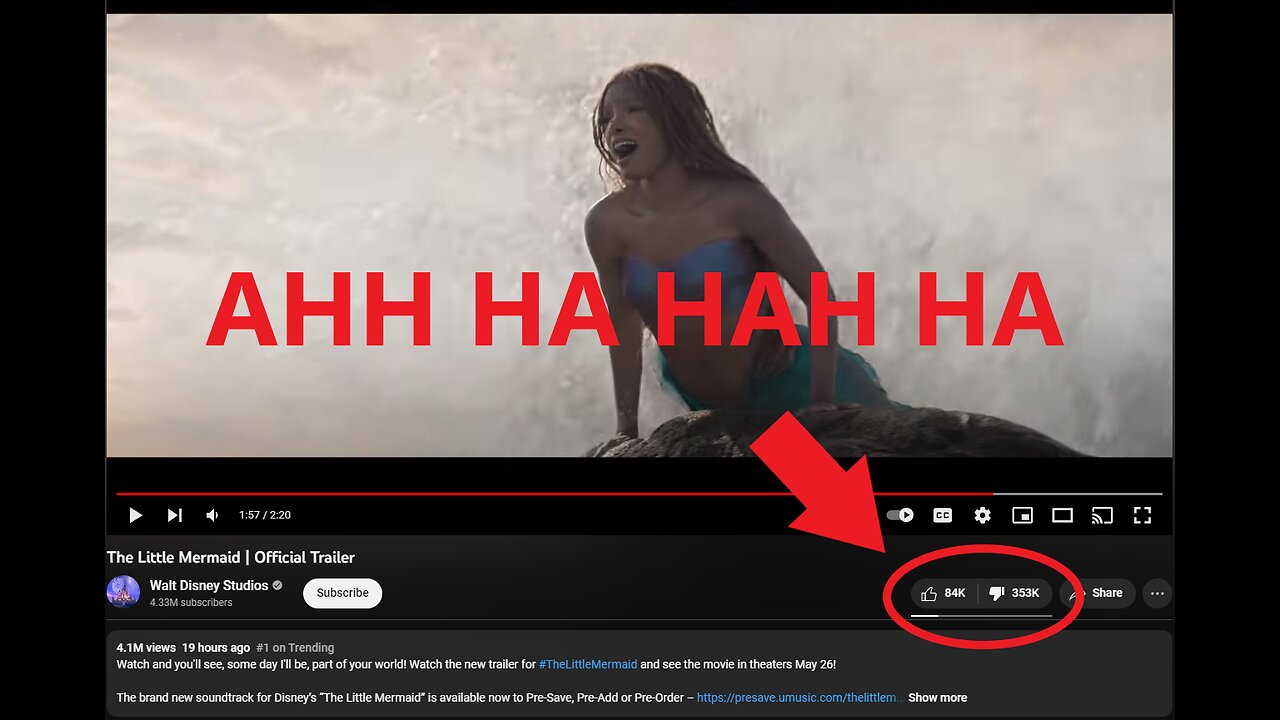Click the video frame to pause or play
This screenshot has width=1280, height=720.
639,235
